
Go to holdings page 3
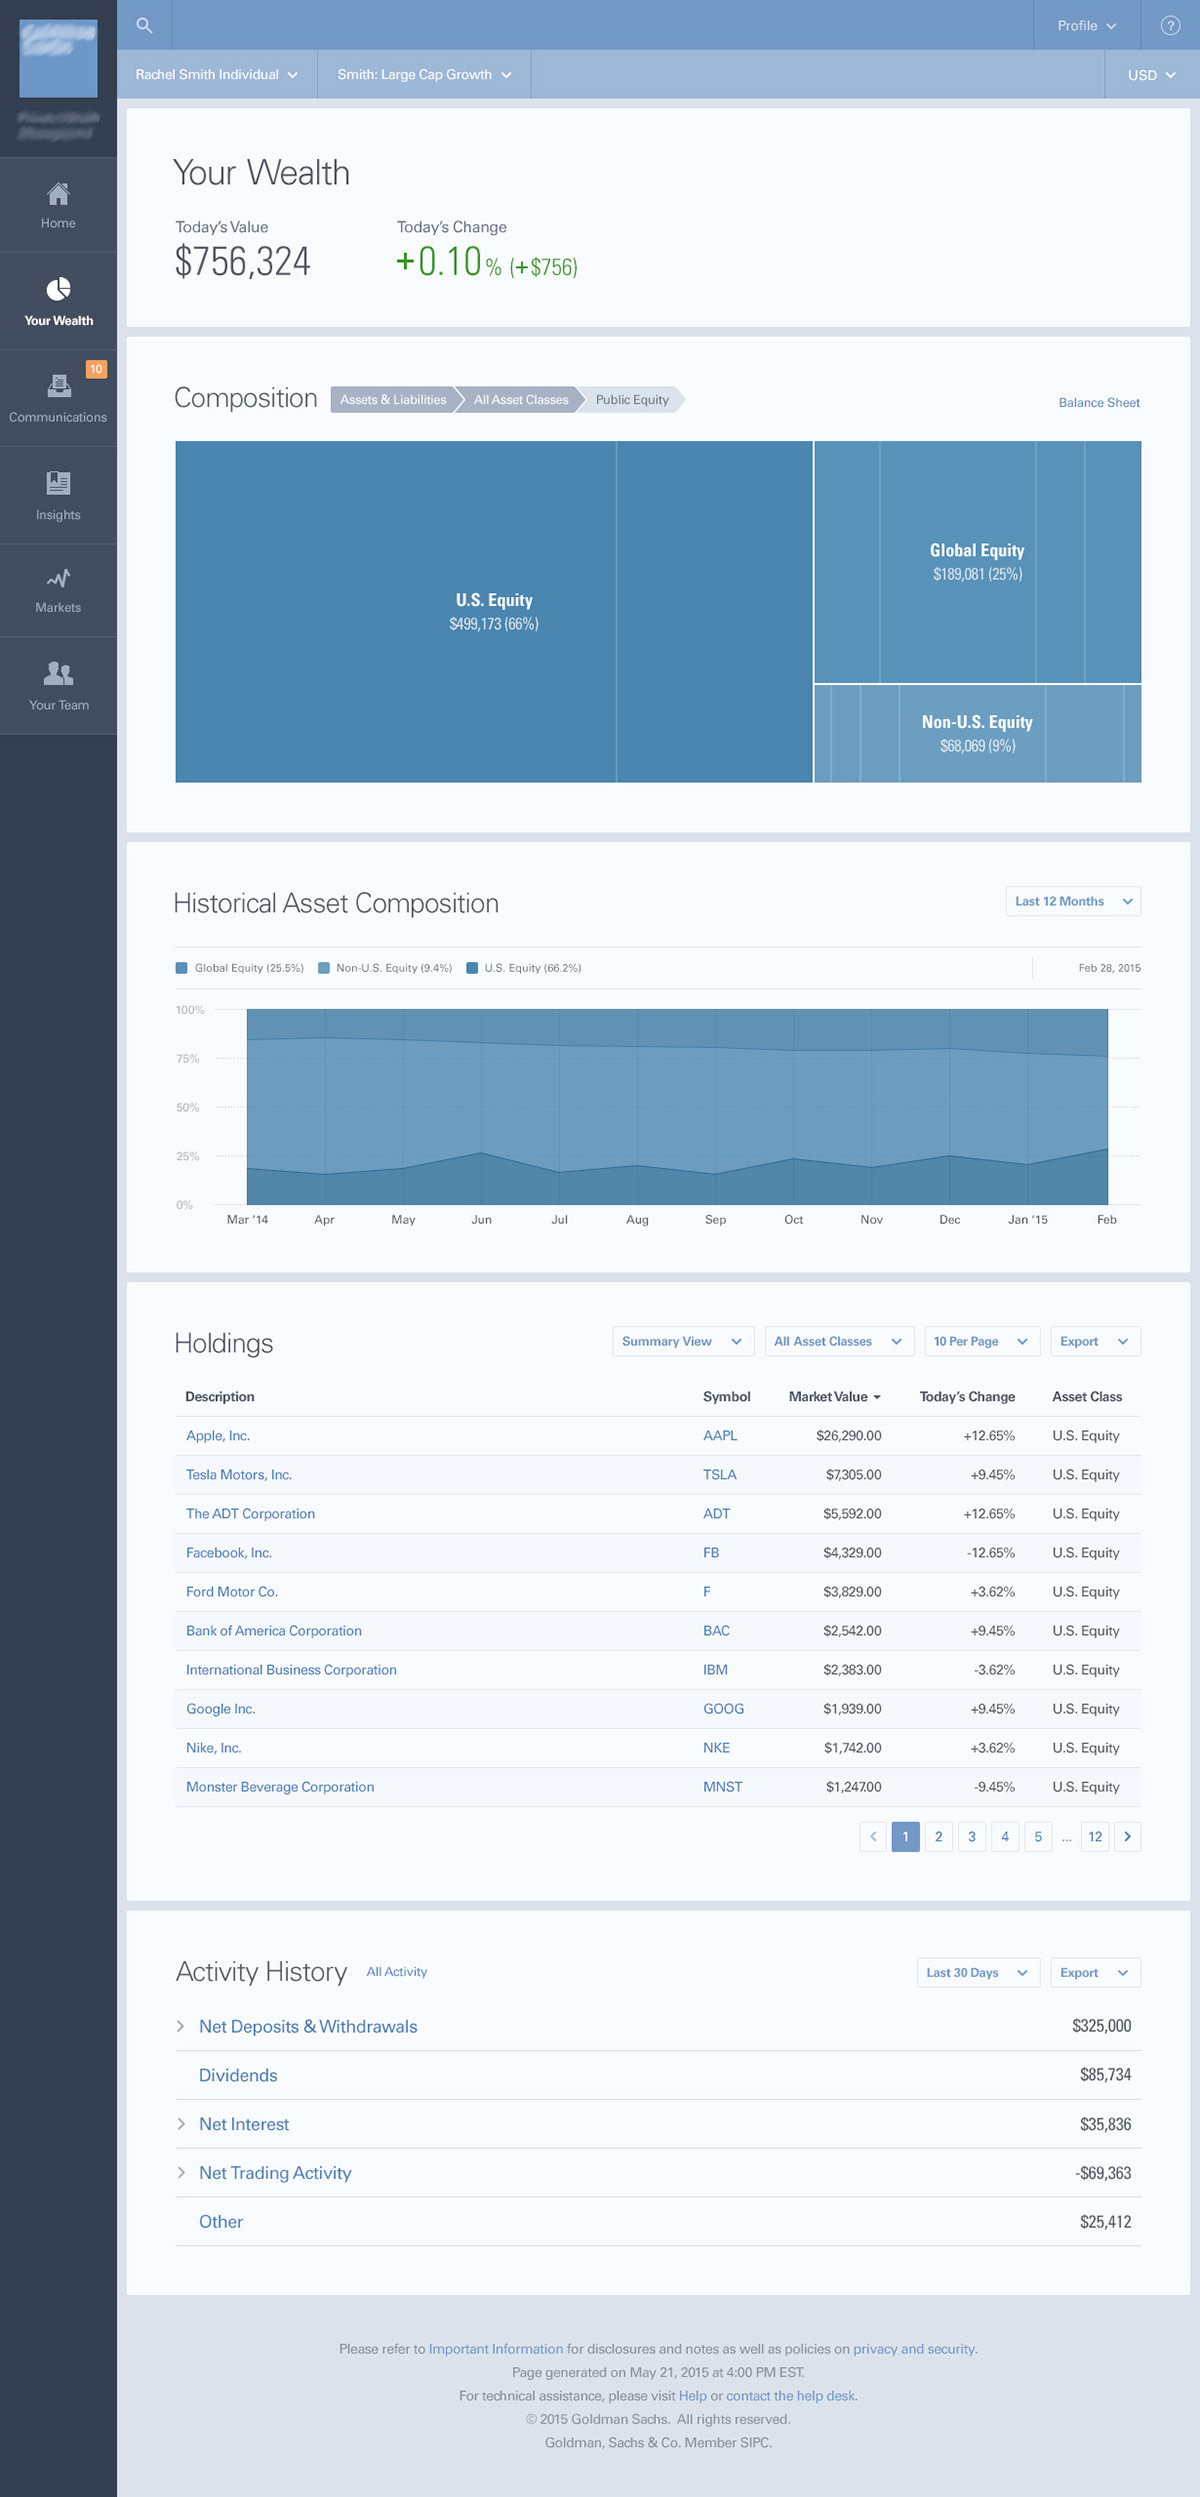tap(971, 1836)
